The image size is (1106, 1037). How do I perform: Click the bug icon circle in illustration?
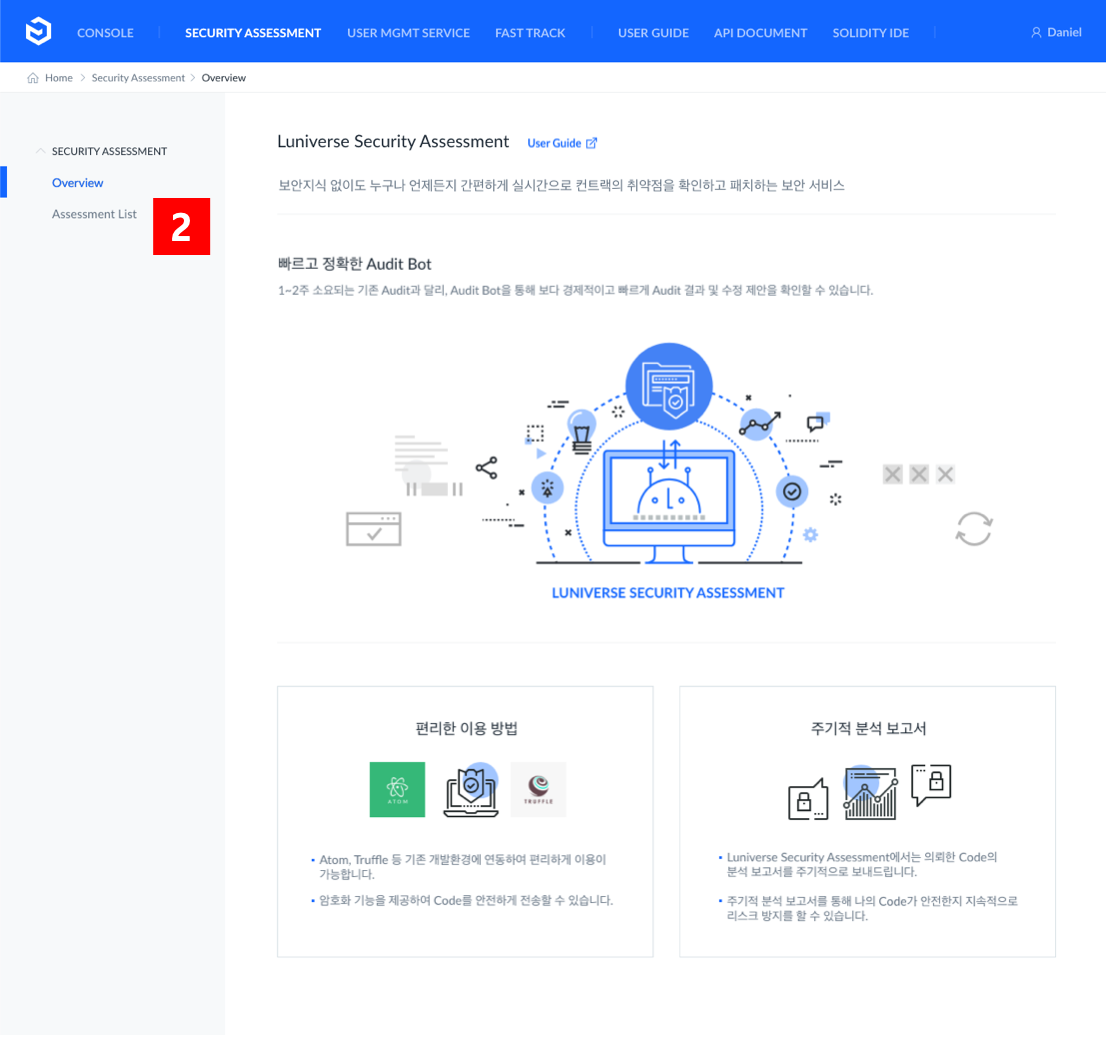[547, 487]
